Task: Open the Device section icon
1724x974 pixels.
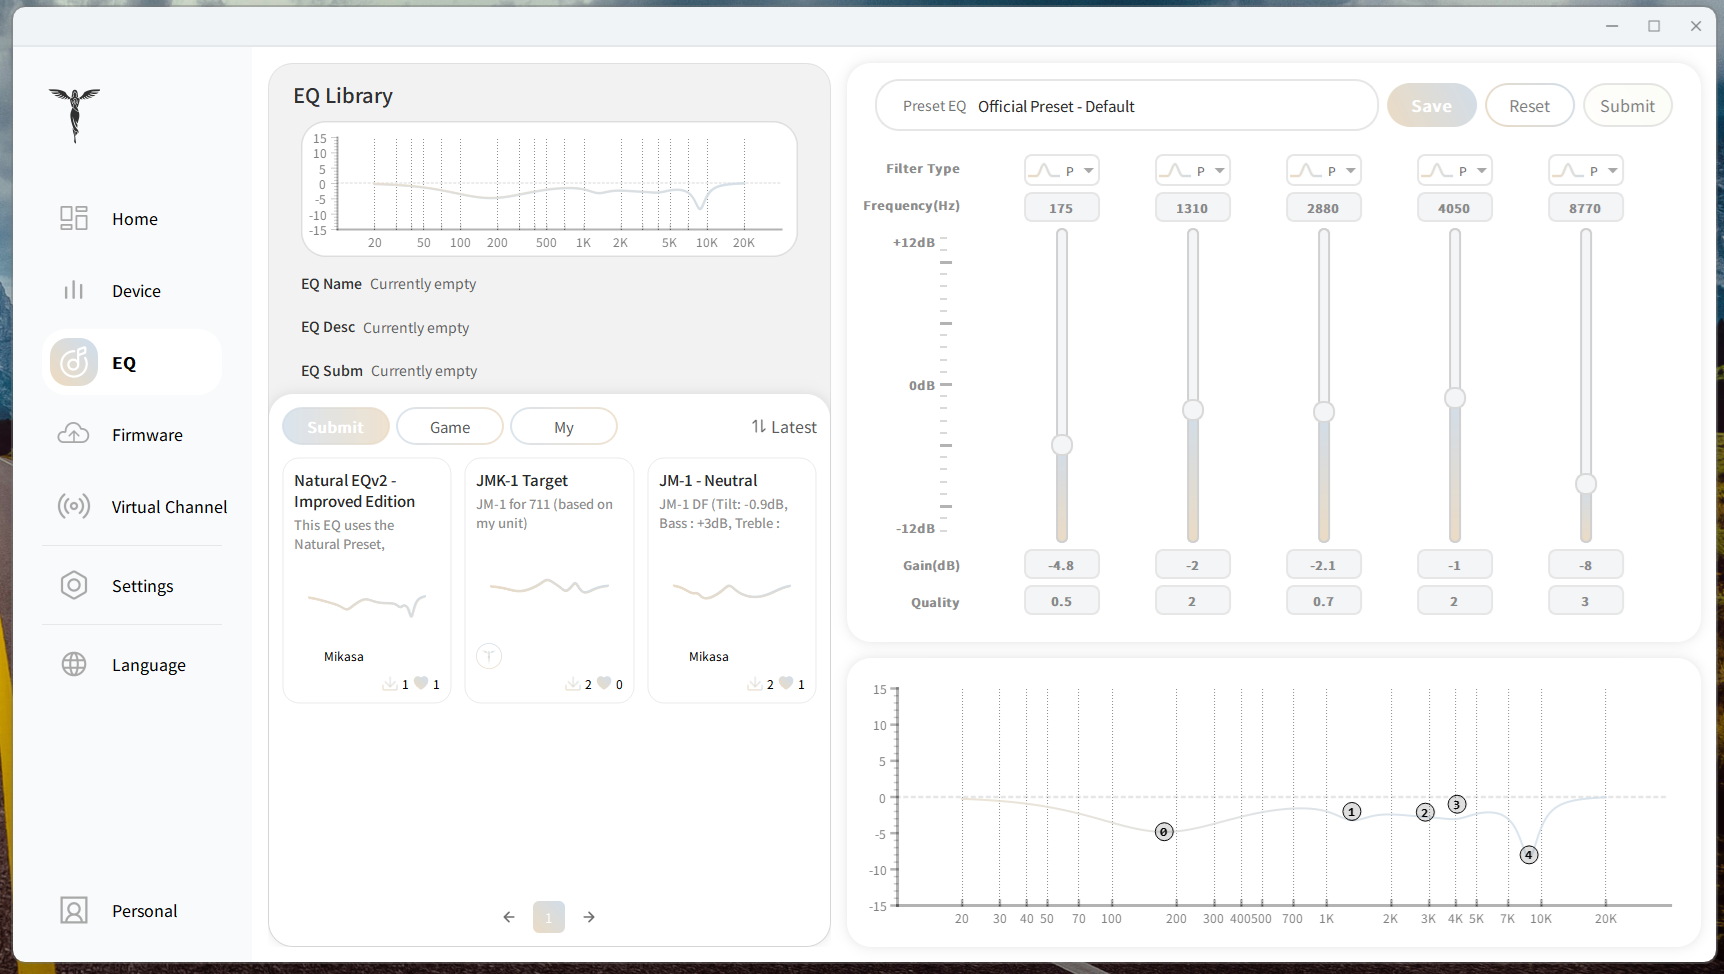Action: click(x=74, y=290)
